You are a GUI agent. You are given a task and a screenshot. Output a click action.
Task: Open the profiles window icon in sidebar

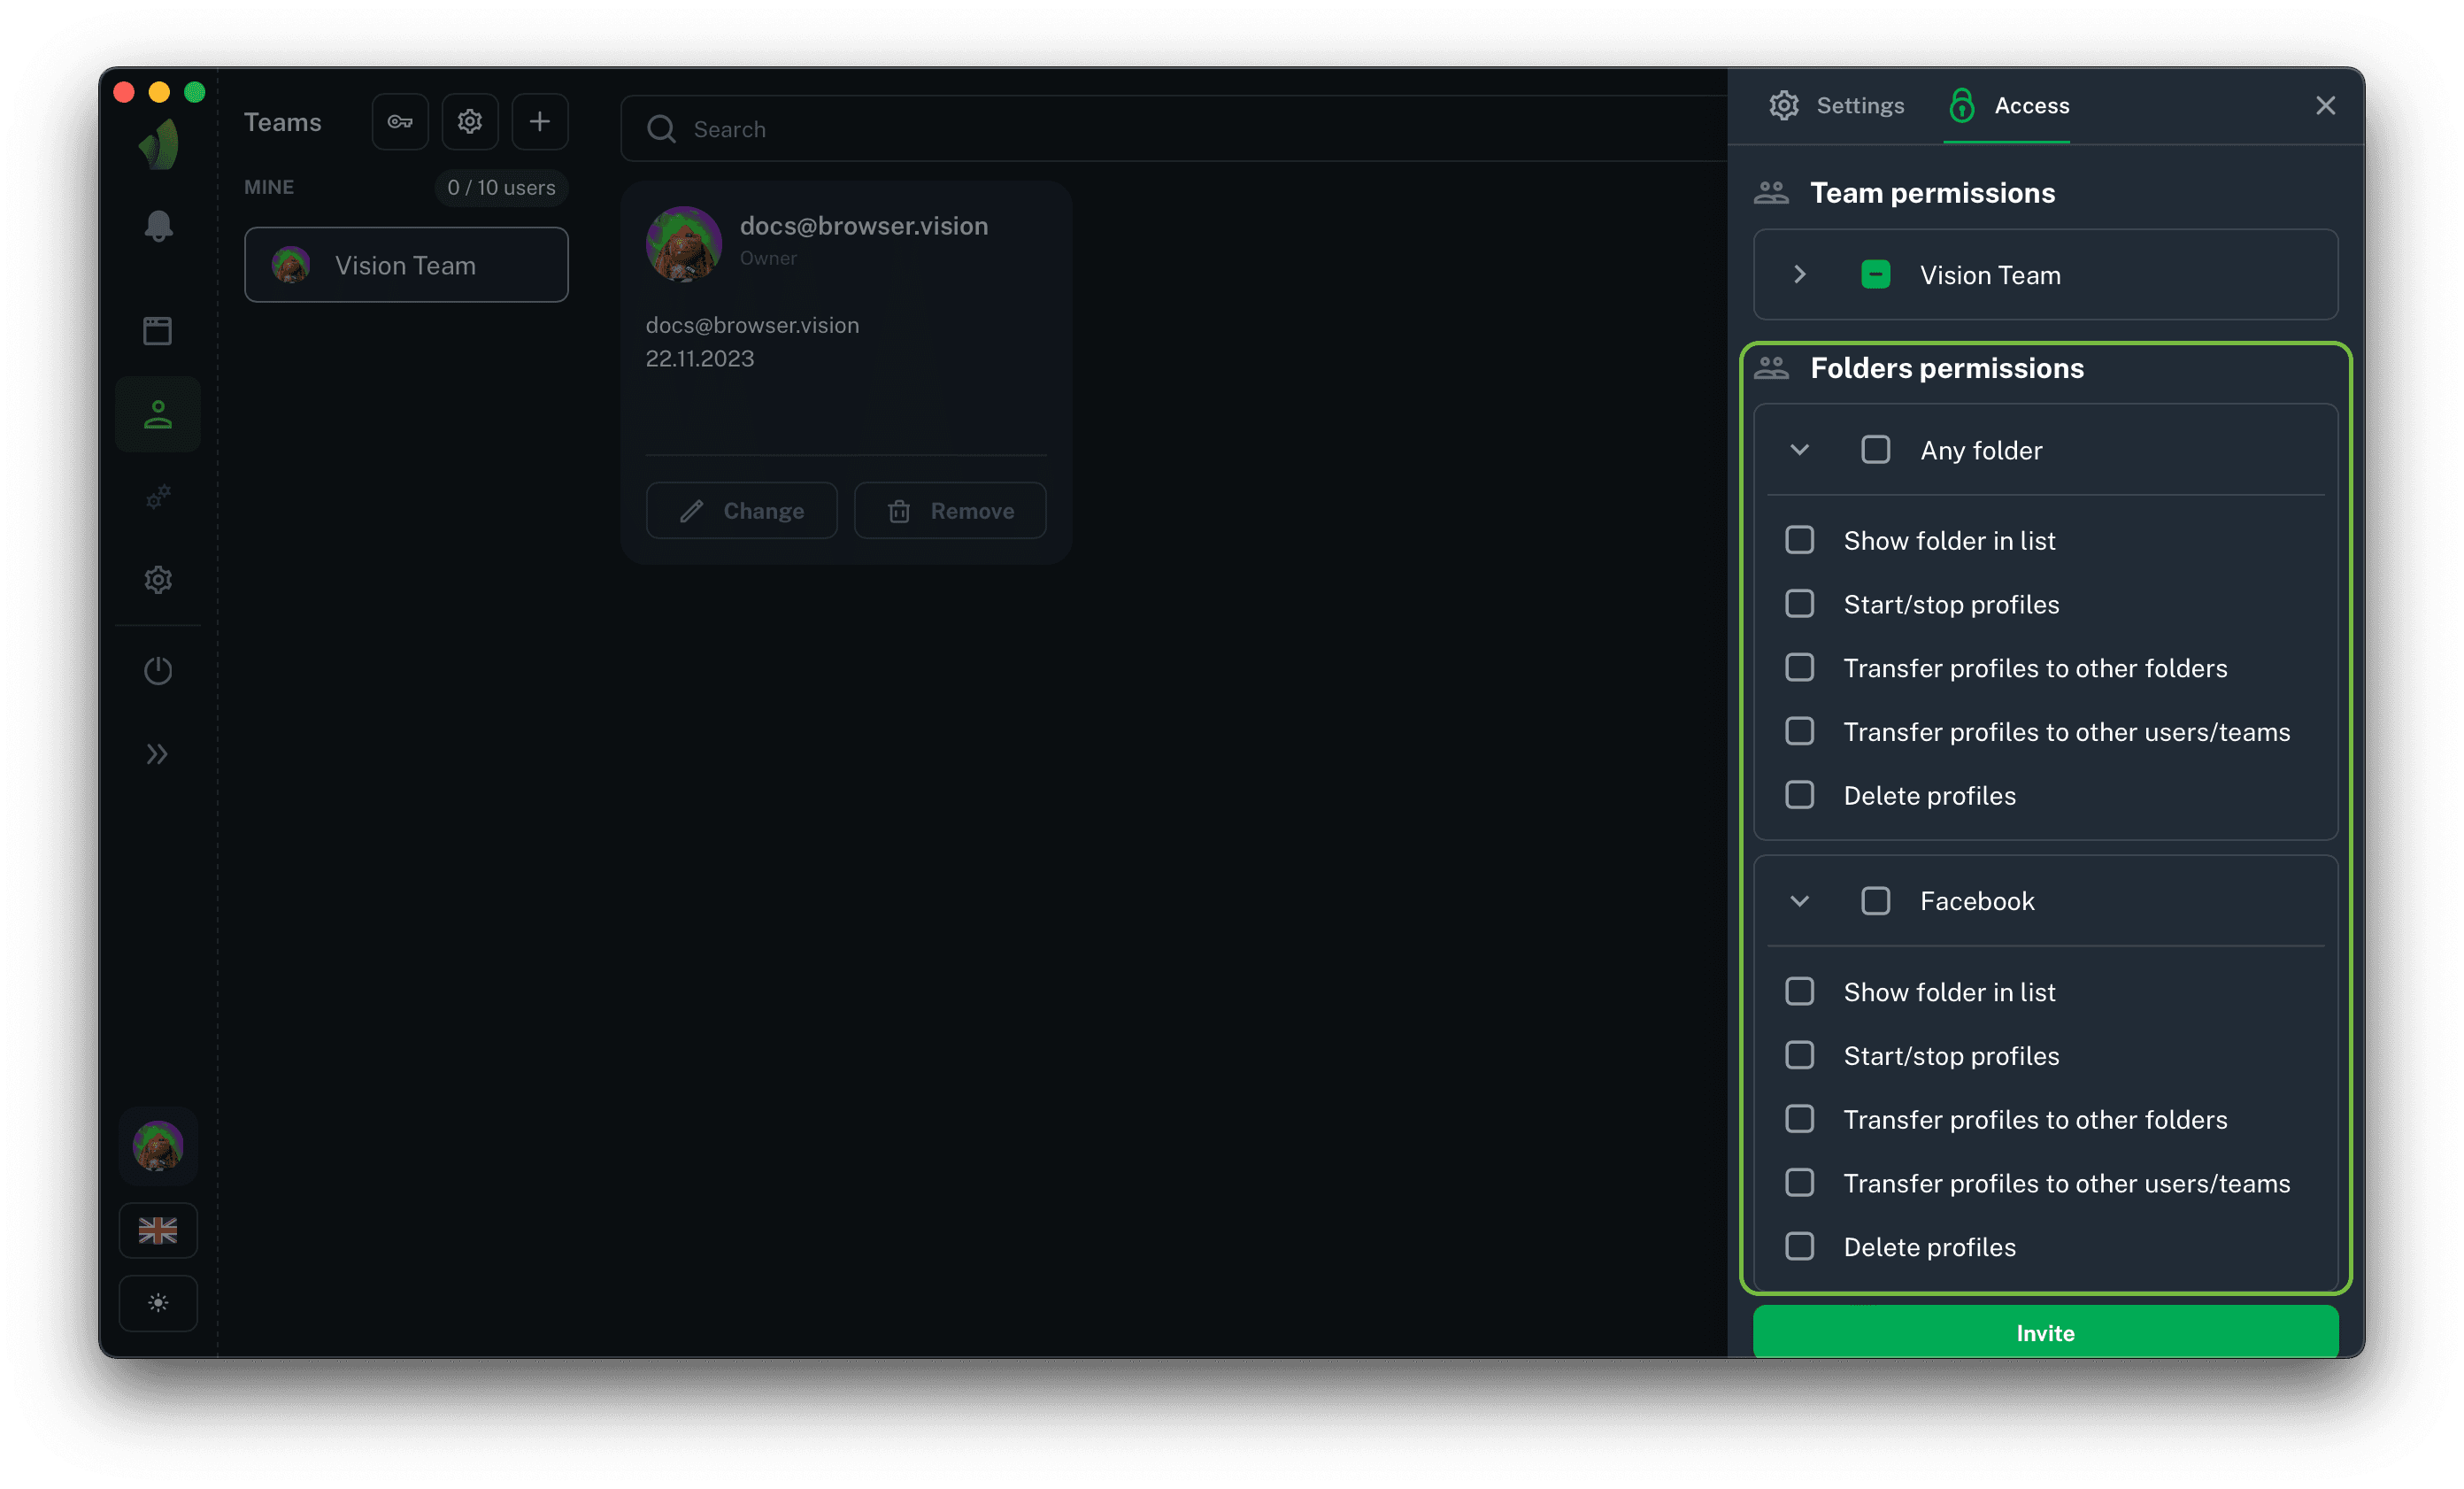point(158,330)
